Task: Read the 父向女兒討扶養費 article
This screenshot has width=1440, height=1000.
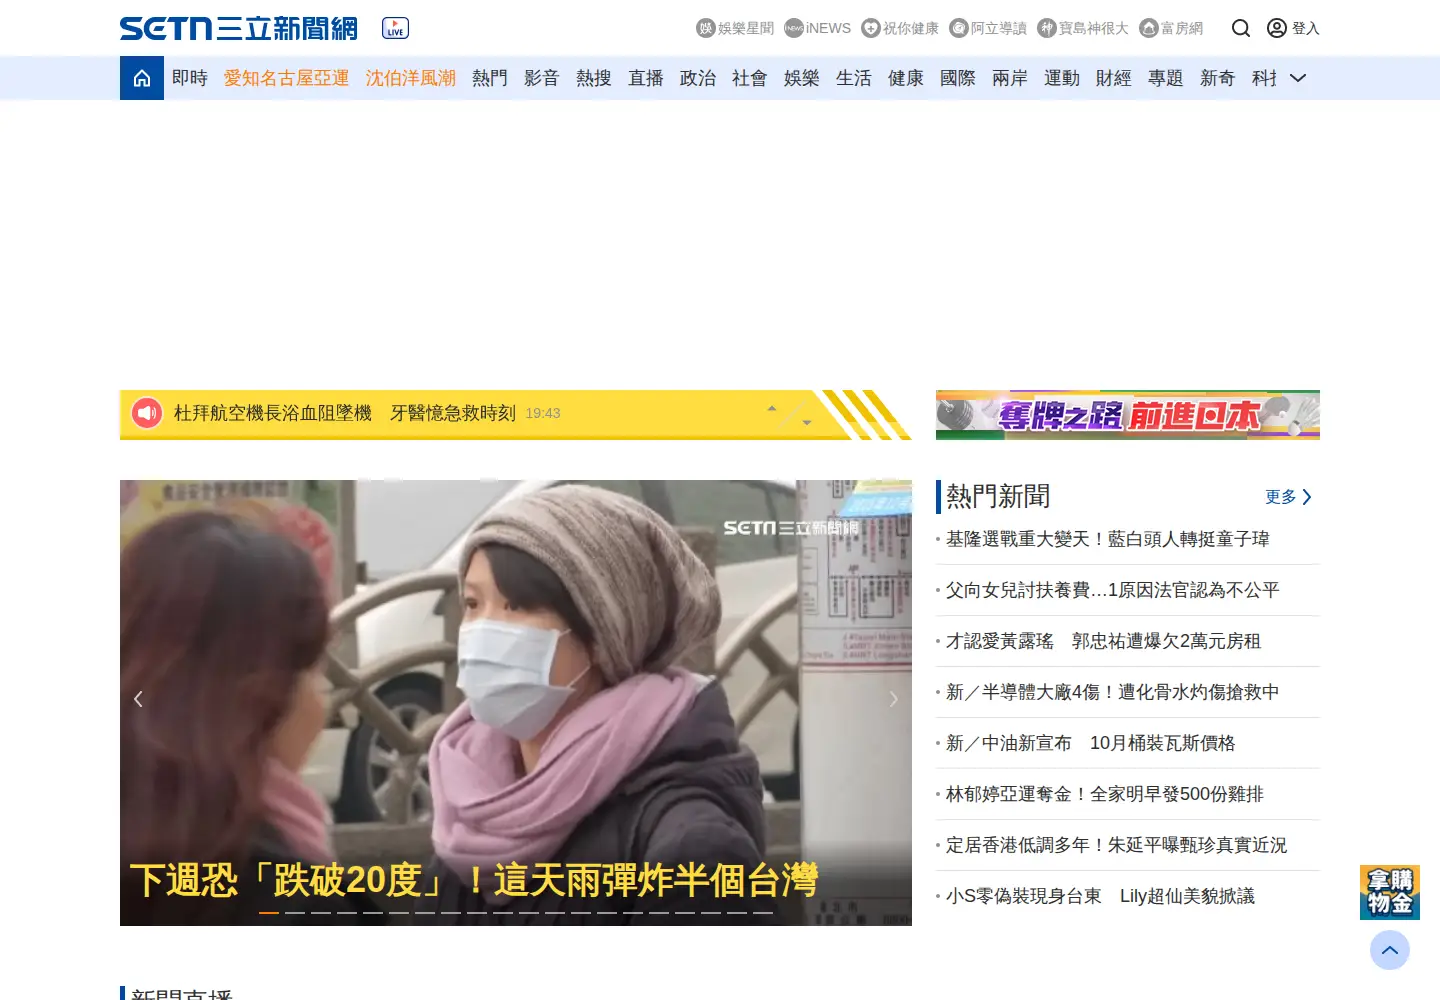Action: (x=1113, y=590)
